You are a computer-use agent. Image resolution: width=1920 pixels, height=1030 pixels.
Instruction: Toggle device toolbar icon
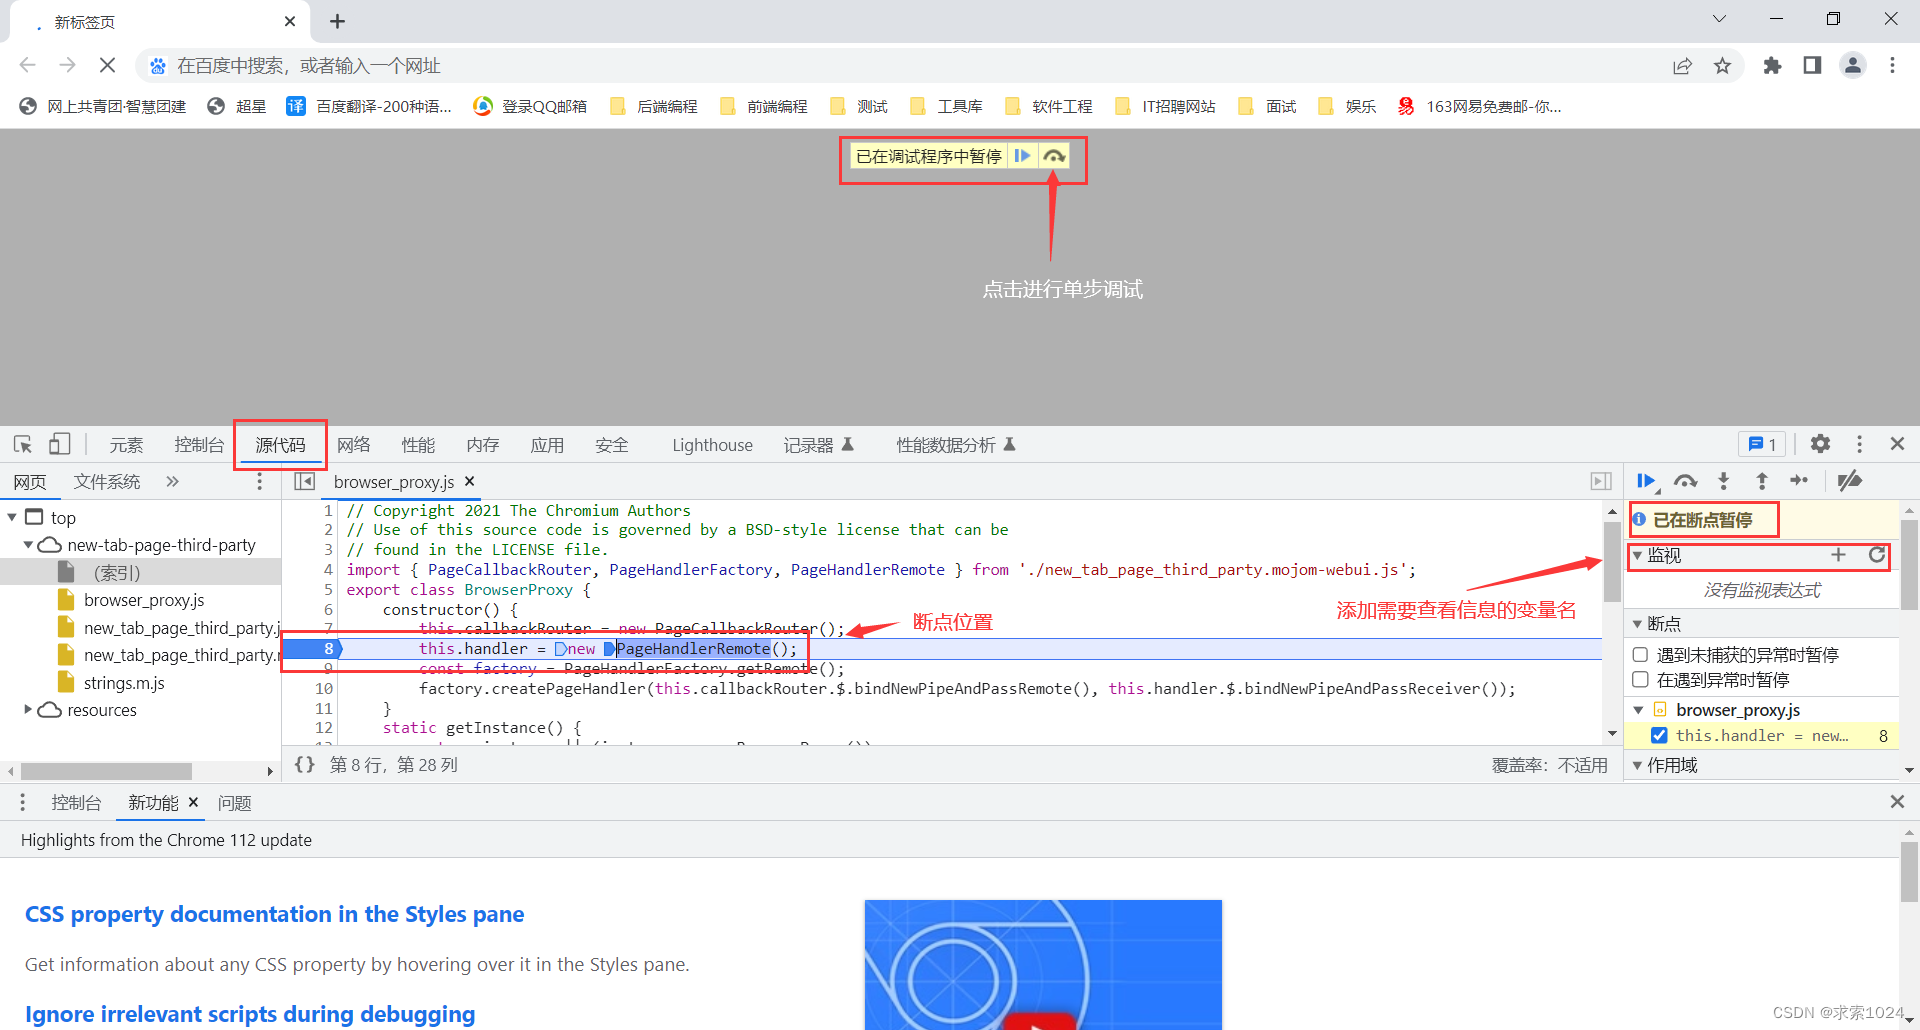click(59, 444)
